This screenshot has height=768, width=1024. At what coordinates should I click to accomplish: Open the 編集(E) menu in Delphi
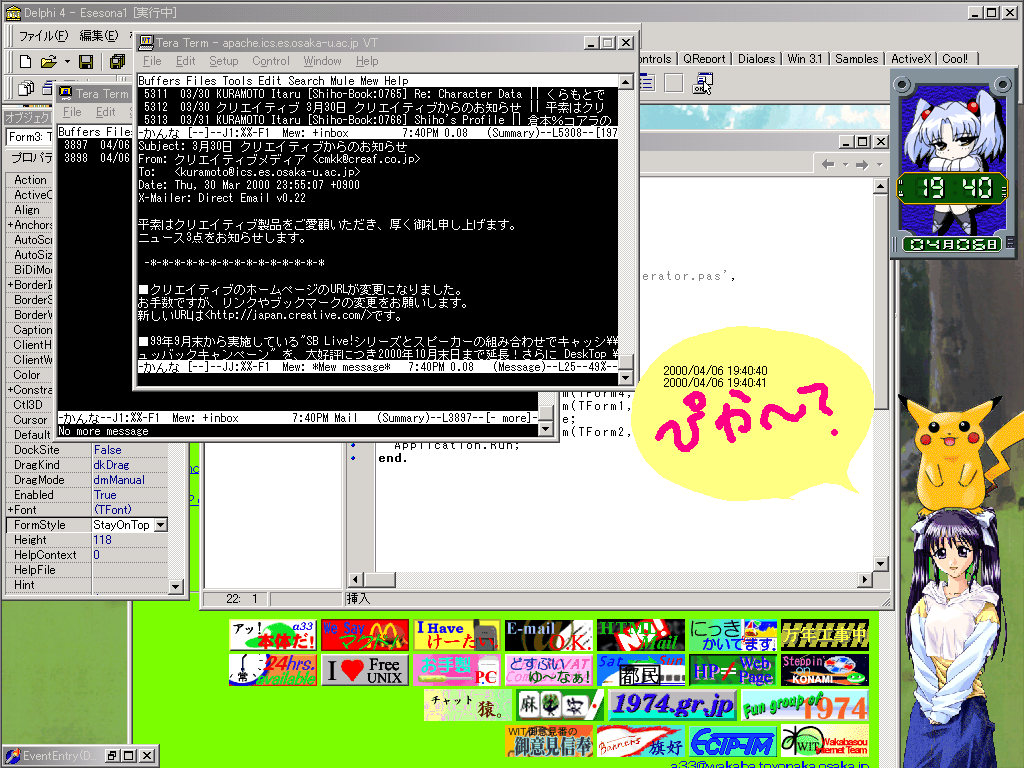click(99, 36)
